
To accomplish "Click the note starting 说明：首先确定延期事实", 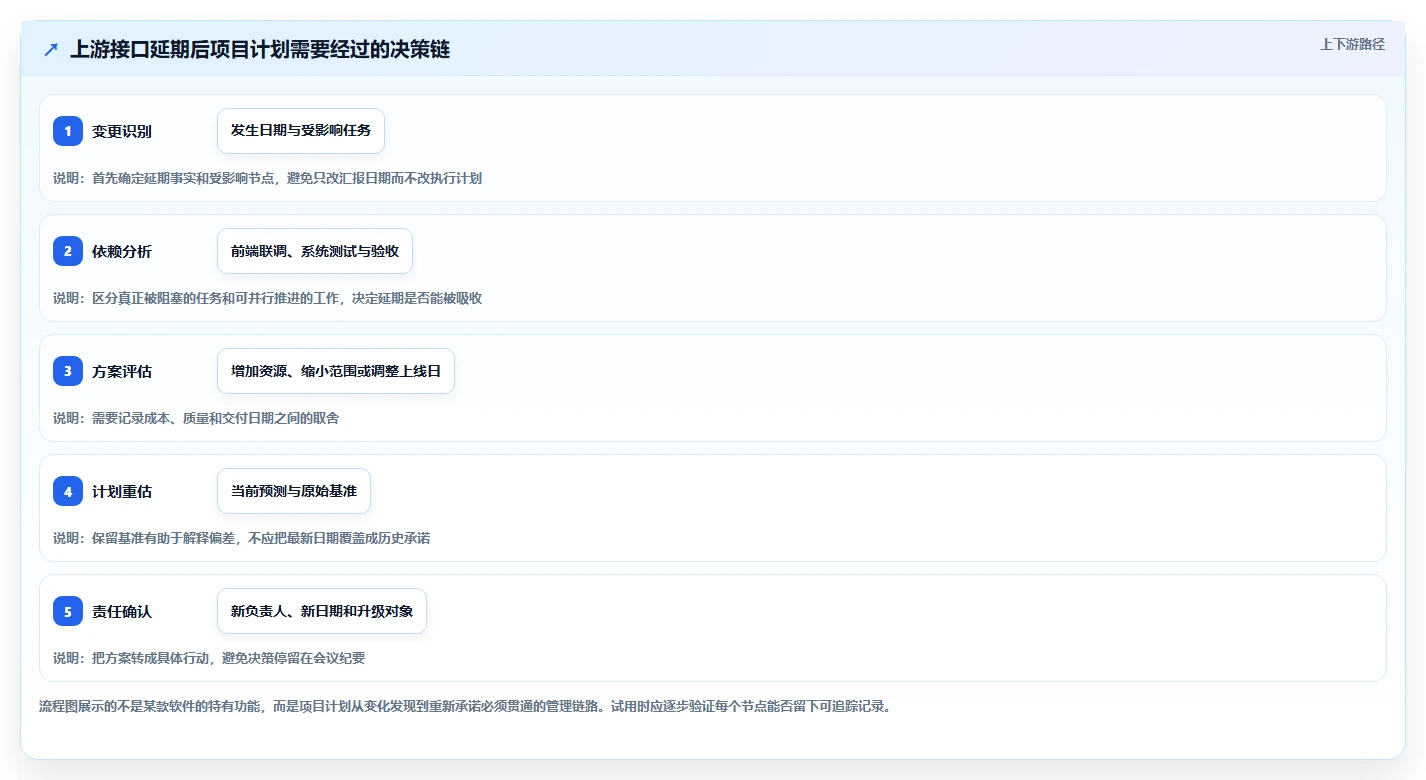I will 268,178.
